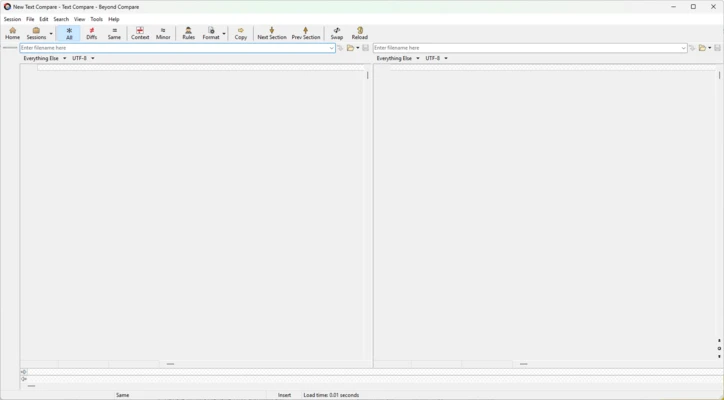Click the right pane horizontal scrollbar handle
Viewport: 724px width, 400px height.
click(x=523, y=364)
